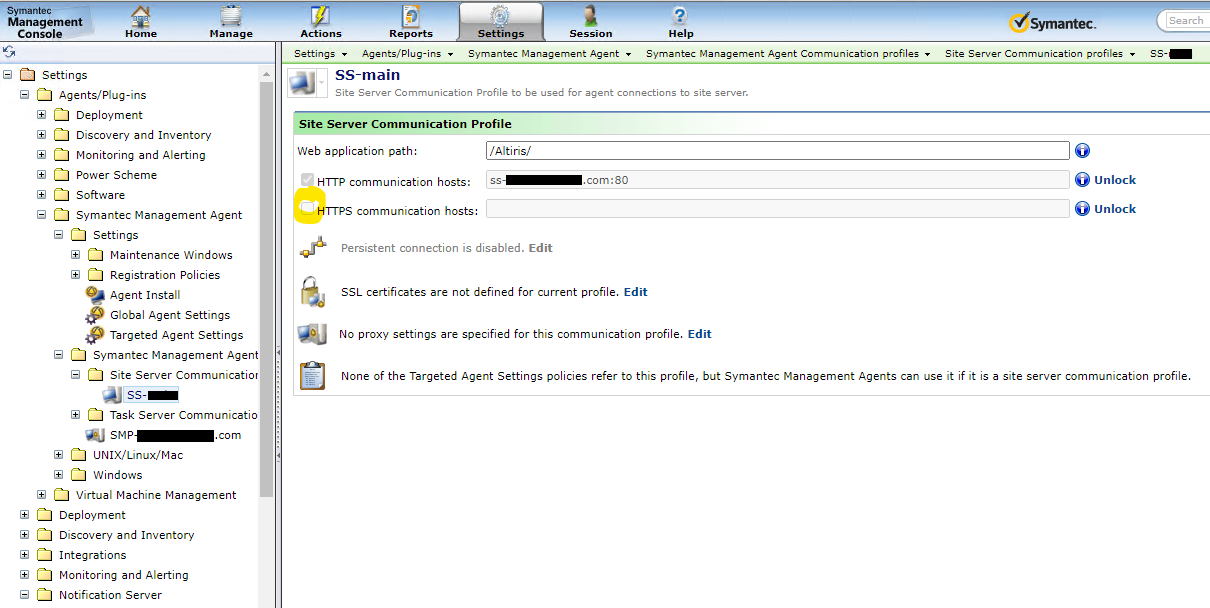
Task: Click the info icon beside Web application path
Action: (x=1082, y=151)
